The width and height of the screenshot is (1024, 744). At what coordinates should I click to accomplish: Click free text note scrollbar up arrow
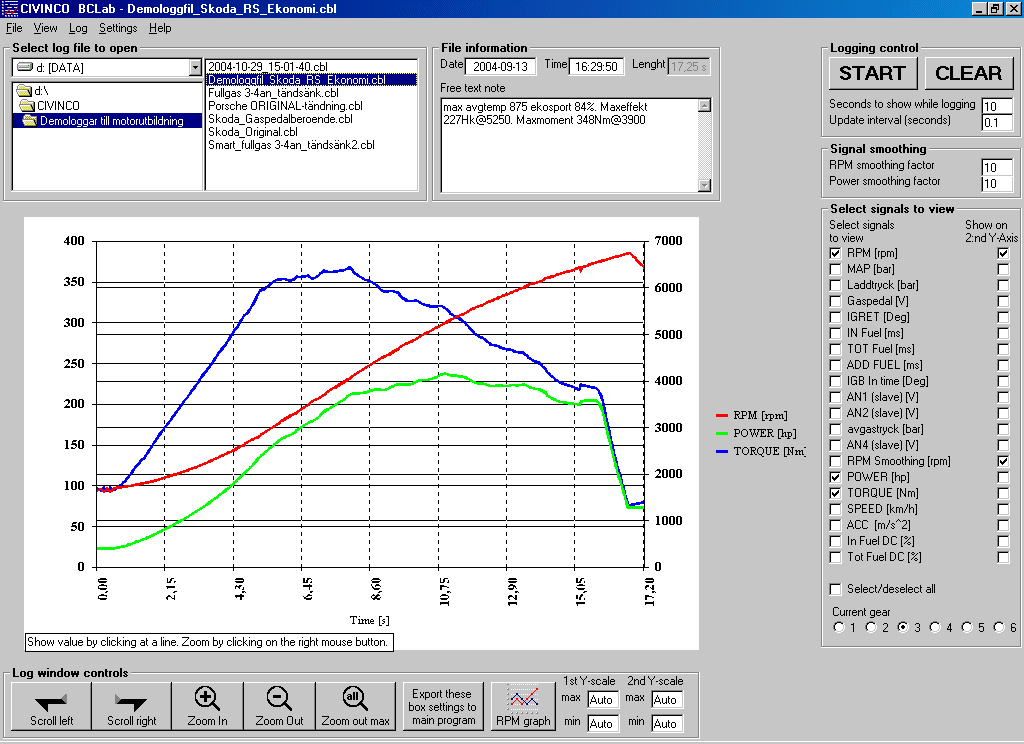click(x=705, y=105)
